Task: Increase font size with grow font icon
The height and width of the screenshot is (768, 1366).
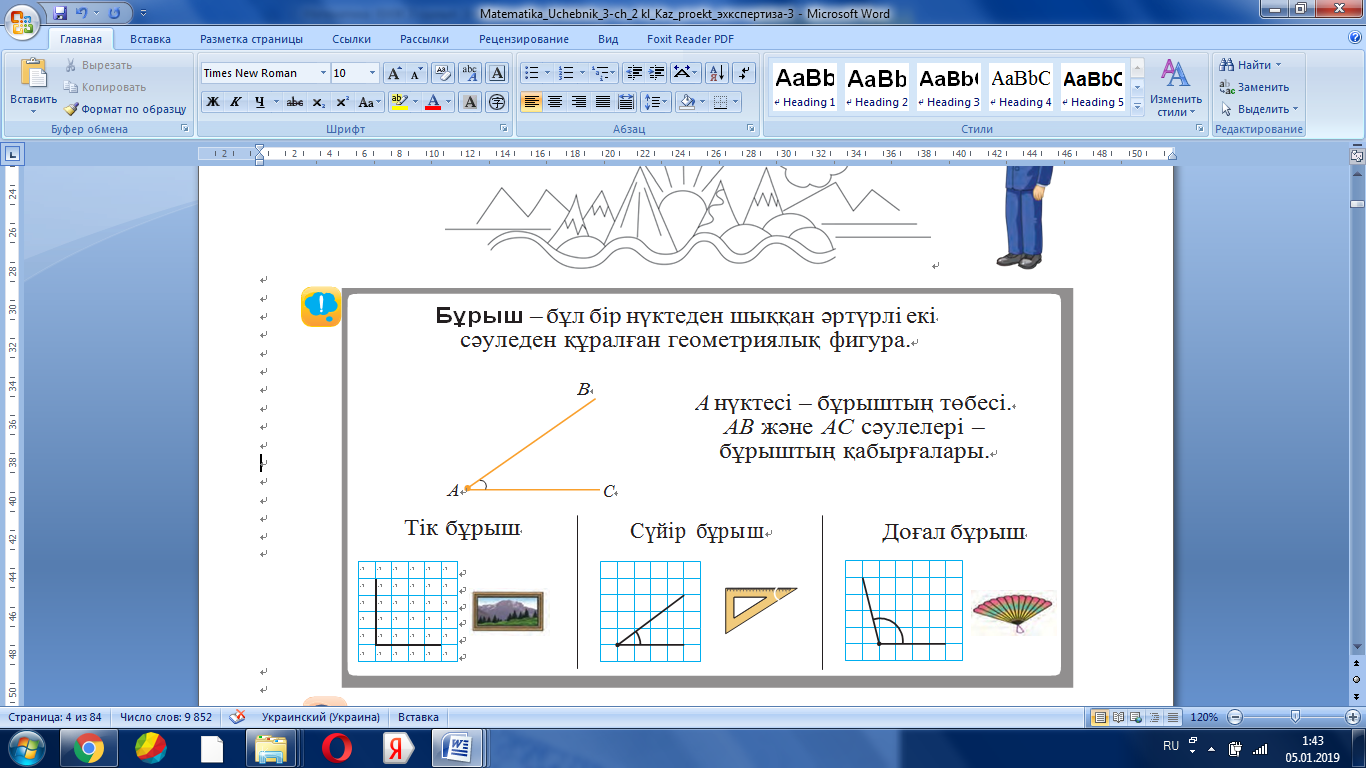Action: coord(394,73)
